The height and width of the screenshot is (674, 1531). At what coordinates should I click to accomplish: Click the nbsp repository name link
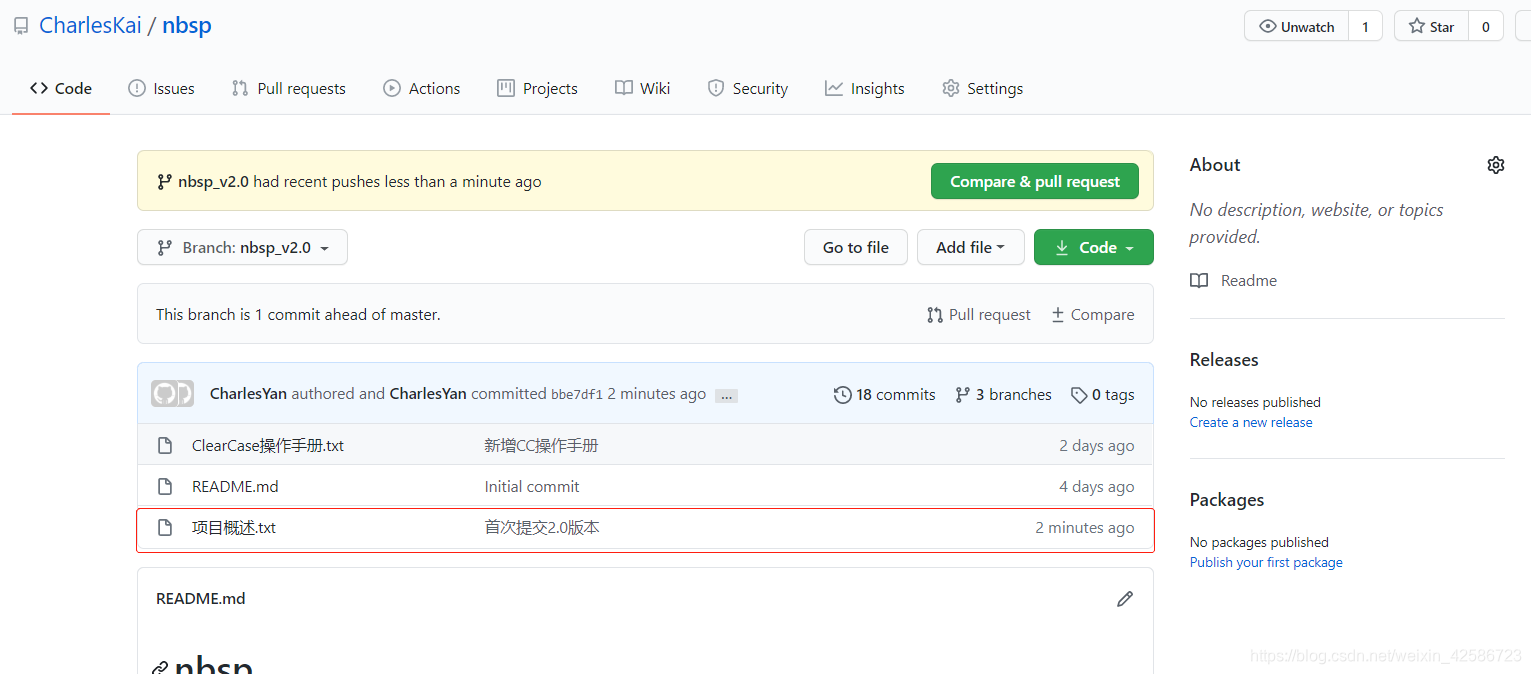pyautogui.click(x=187, y=25)
